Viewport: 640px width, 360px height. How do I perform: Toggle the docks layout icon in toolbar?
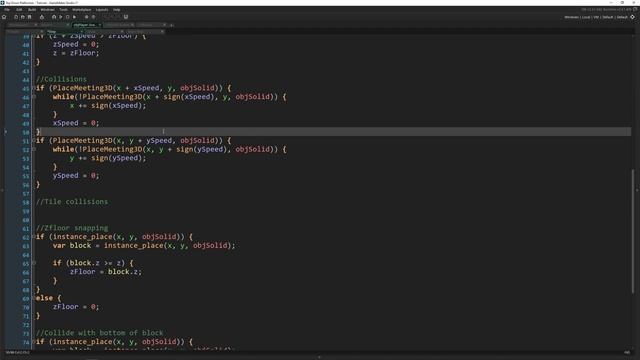(126, 17)
